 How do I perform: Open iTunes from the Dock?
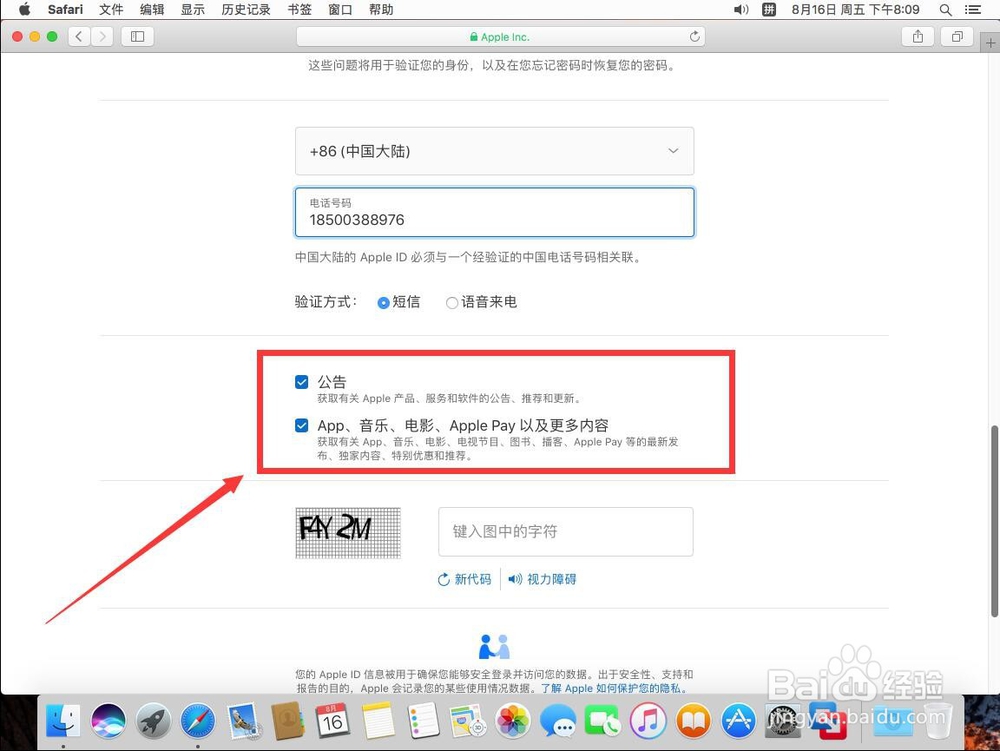(648, 720)
